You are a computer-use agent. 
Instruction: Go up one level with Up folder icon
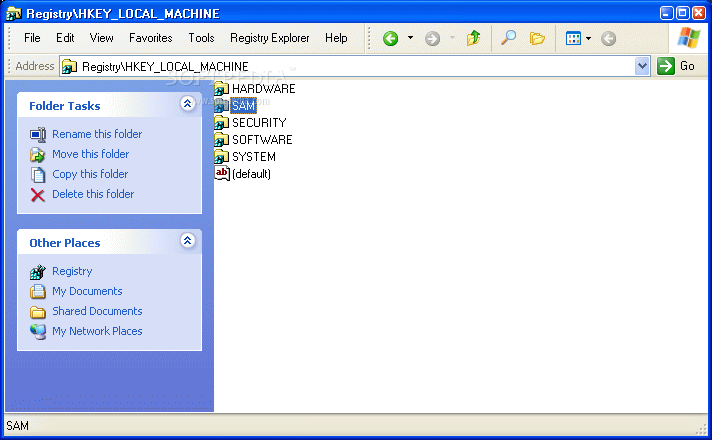(x=473, y=38)
